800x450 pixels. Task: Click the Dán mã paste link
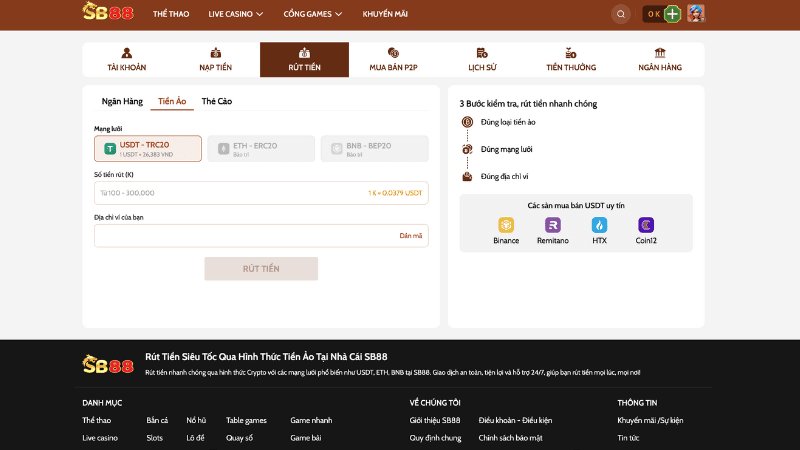[410, 236]
